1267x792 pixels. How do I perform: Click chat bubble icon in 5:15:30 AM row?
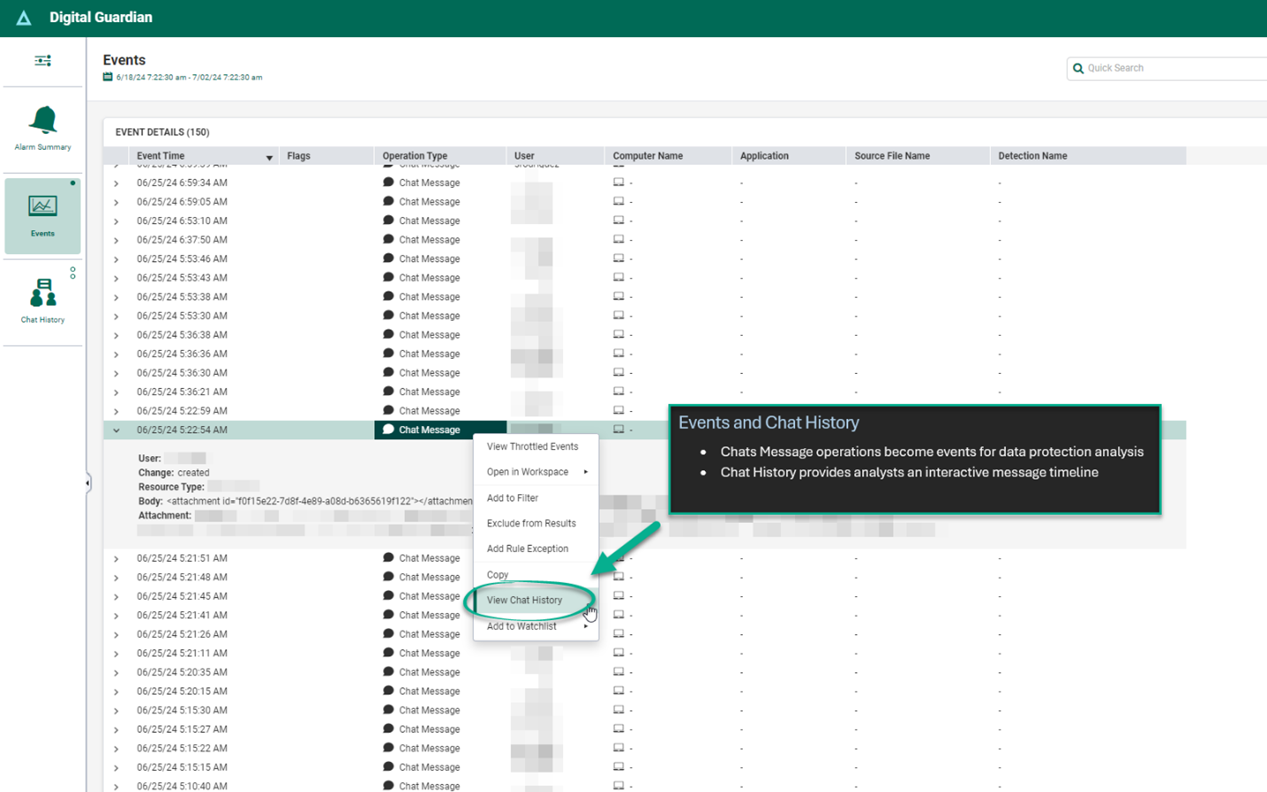pyautogui.click(x=389, y=710)
